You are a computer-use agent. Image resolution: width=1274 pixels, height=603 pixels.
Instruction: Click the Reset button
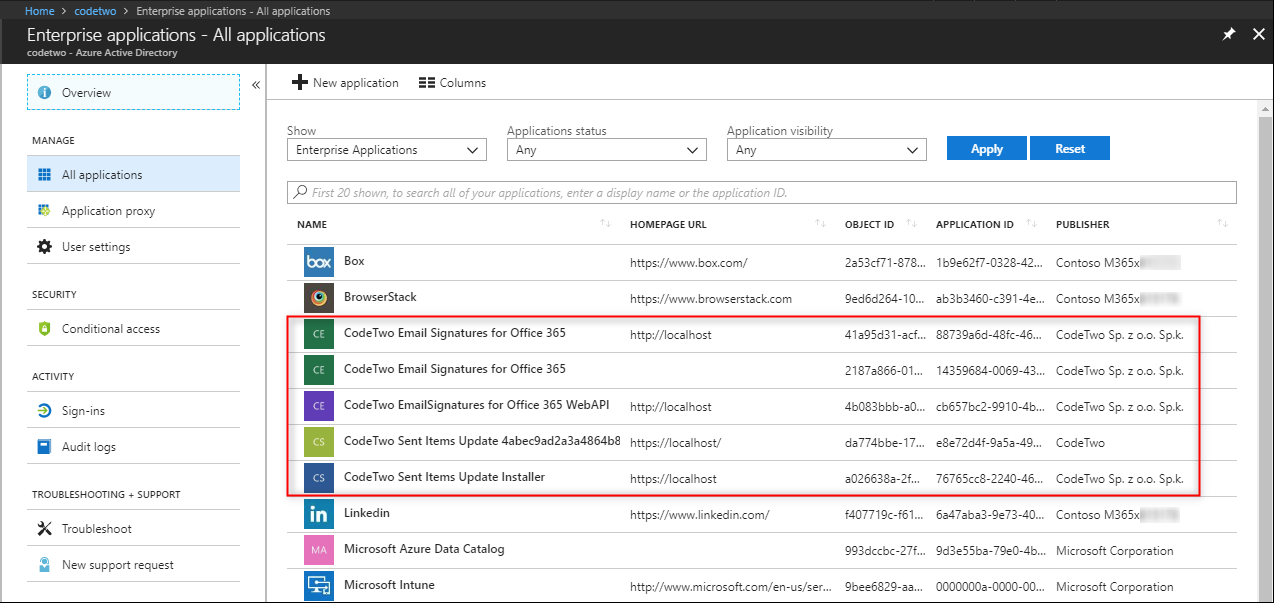coord(1070,149)
